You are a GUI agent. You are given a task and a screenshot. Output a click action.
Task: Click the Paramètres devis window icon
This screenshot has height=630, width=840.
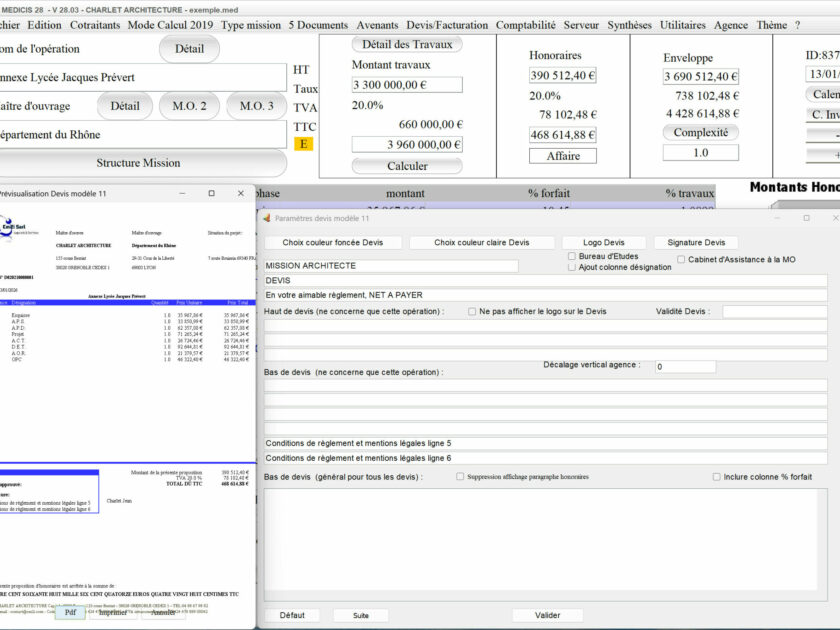267,218
